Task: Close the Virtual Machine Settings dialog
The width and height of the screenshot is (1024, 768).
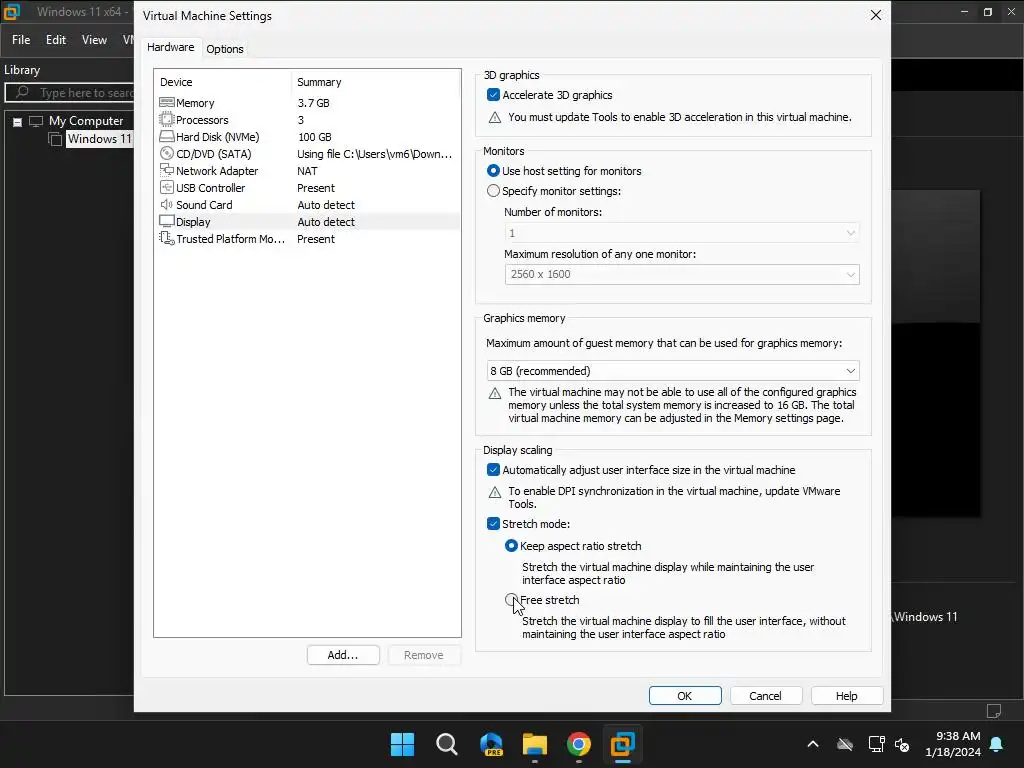Action: click(x=876, y=15)
